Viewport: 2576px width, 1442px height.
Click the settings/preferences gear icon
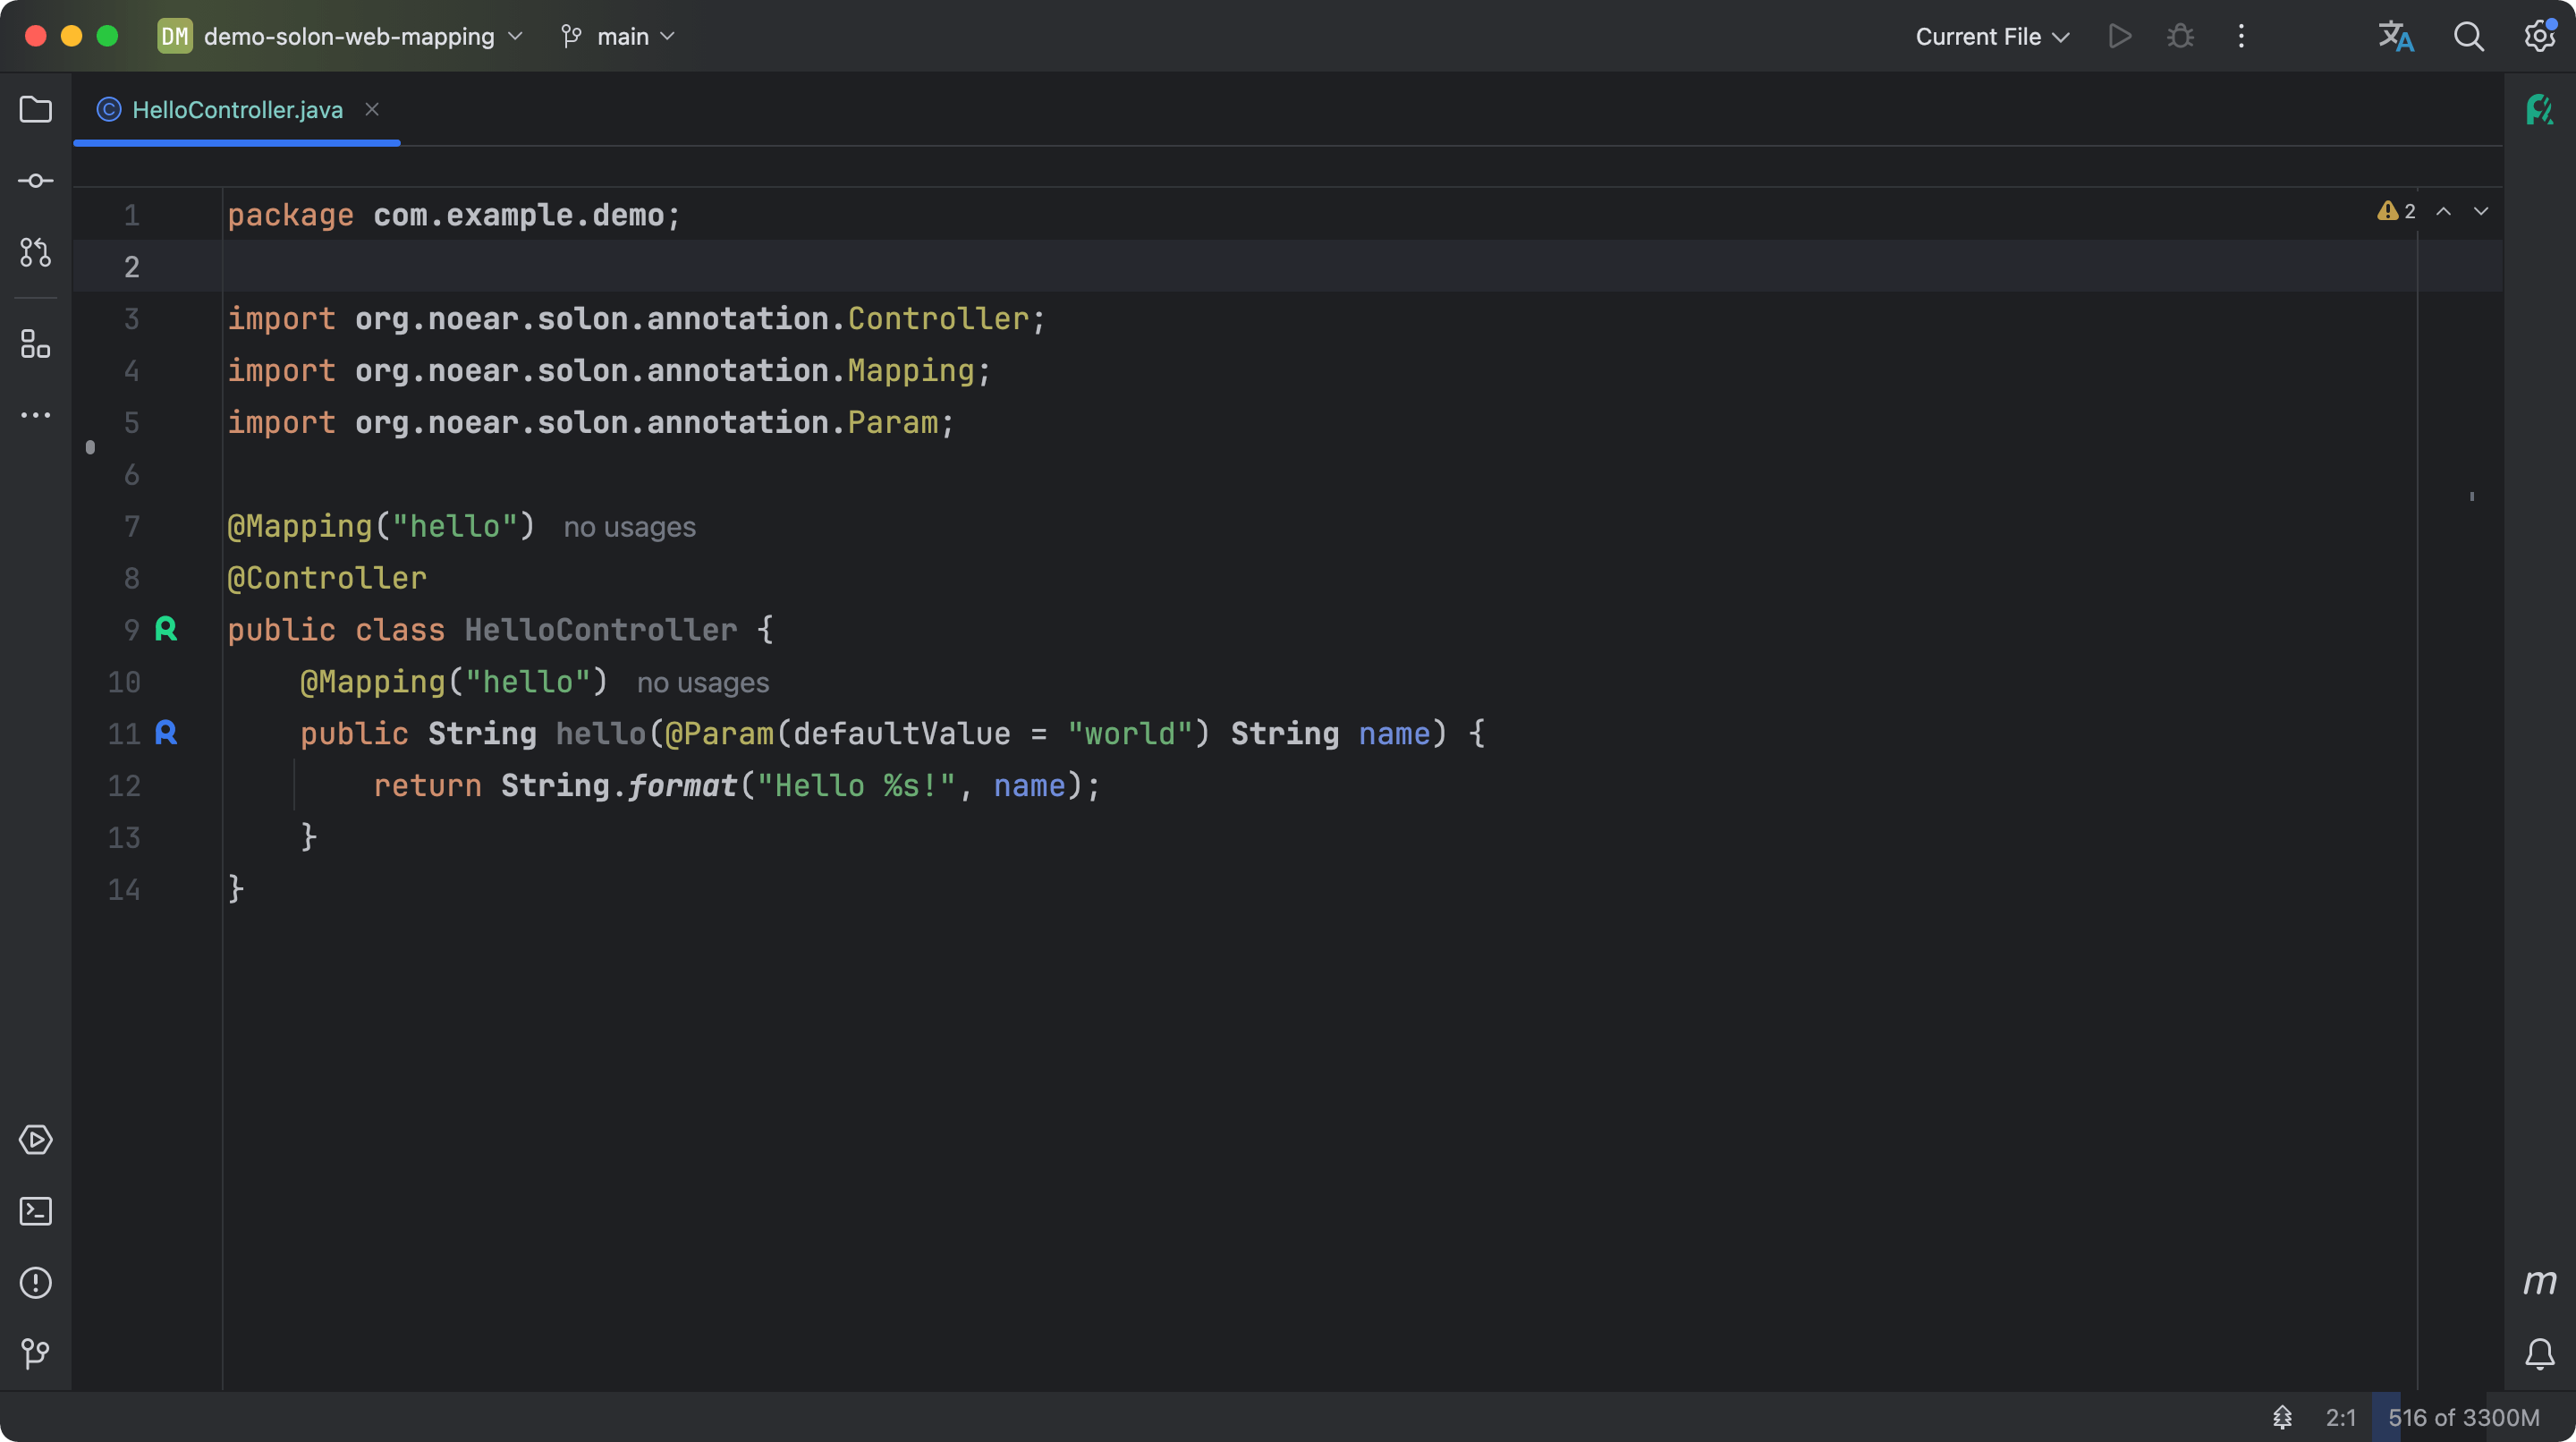point(2538,38)
